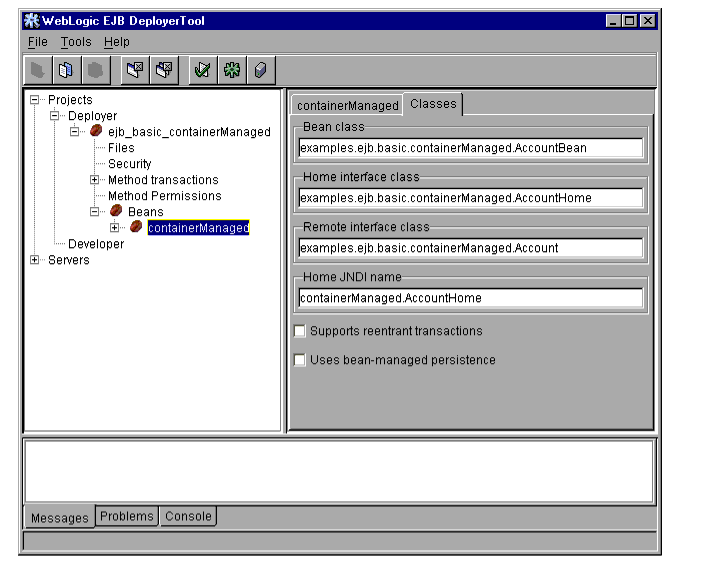Click the bean icon beside ejb_basic_containerManaged

[96, 131]
